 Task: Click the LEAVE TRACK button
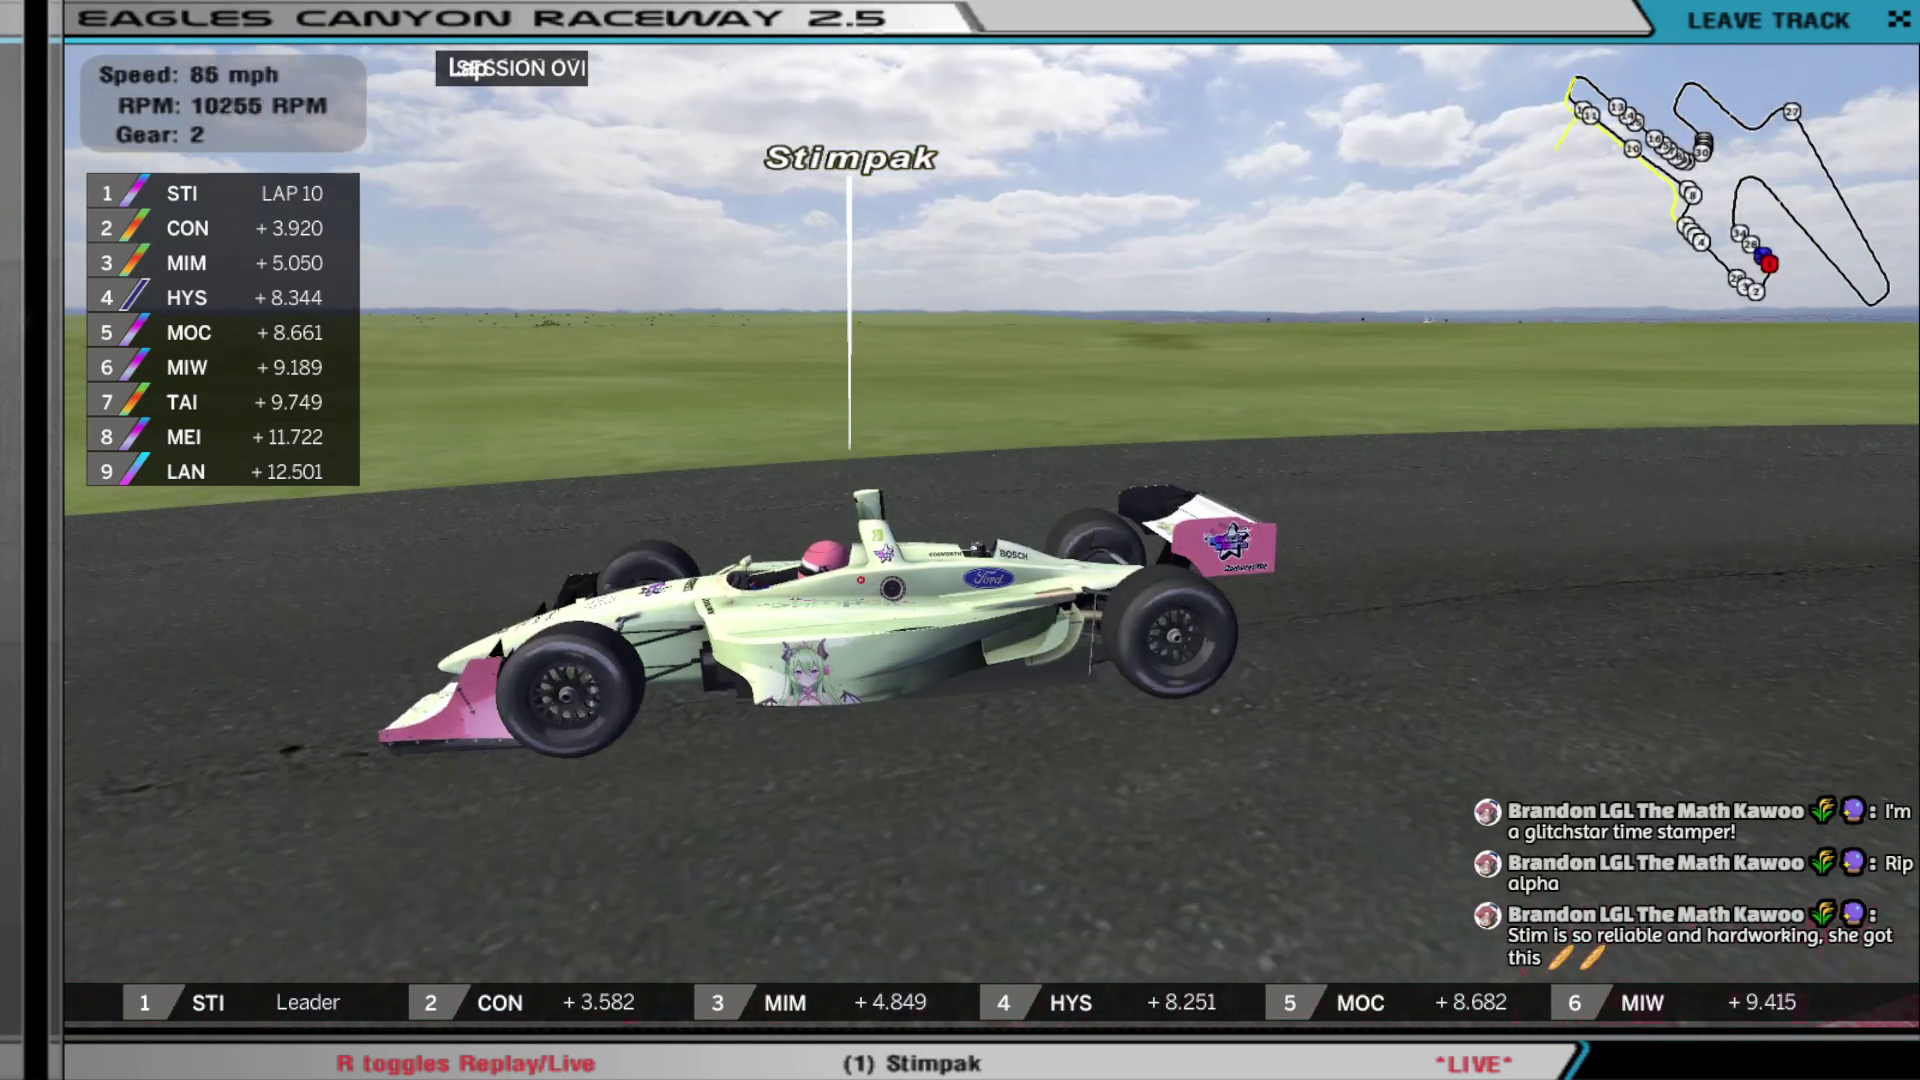(1767, 20)
